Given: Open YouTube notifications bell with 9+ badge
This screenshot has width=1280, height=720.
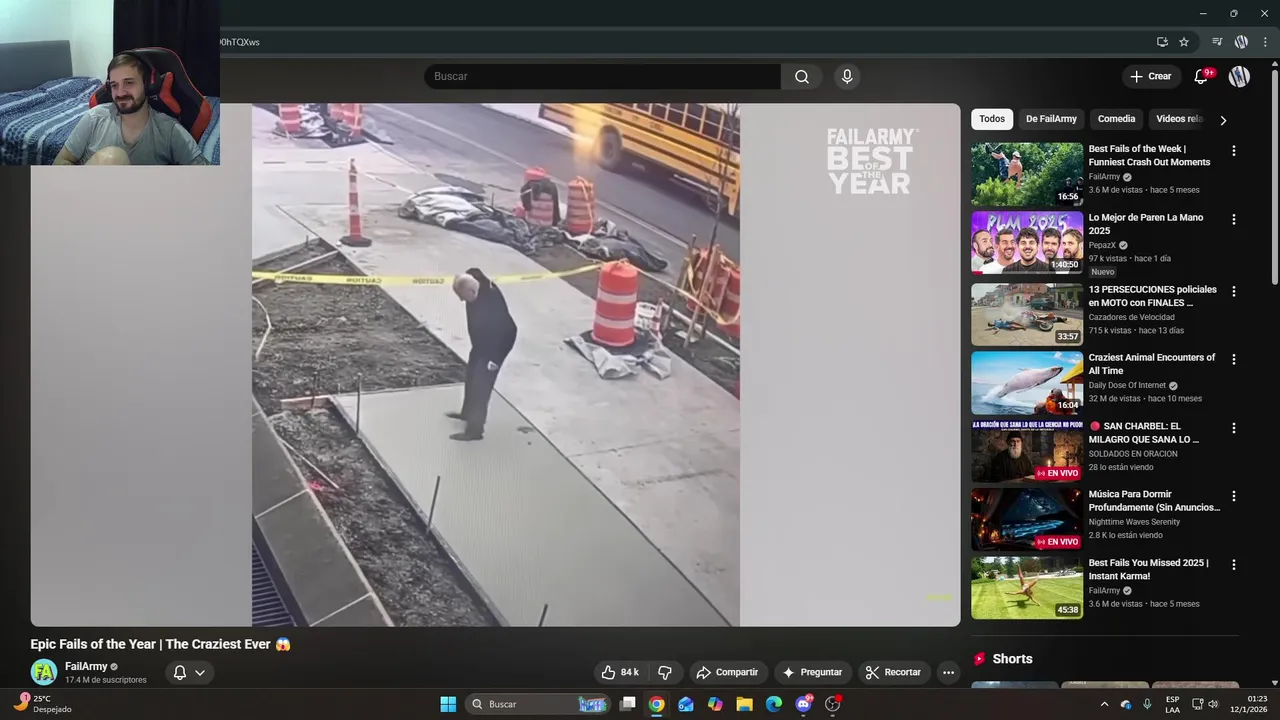Looking at the screenshot, I should (1202, 76).
